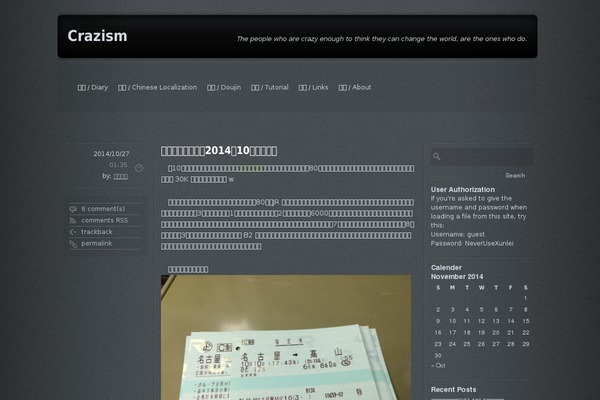Viewport: 600px width, 400px height.
Task: Open the Links menu item
Action: pos(313,87)
